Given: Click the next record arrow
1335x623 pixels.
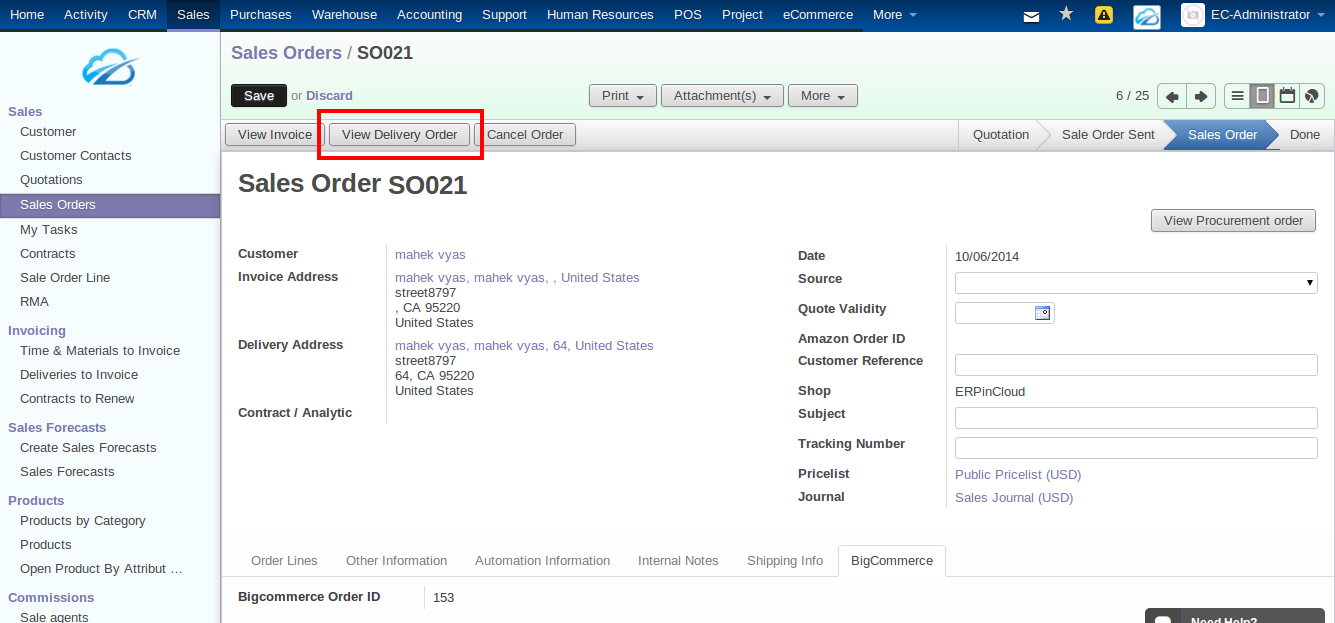Looking at the screenshot, I should (x=1200, y=95).
